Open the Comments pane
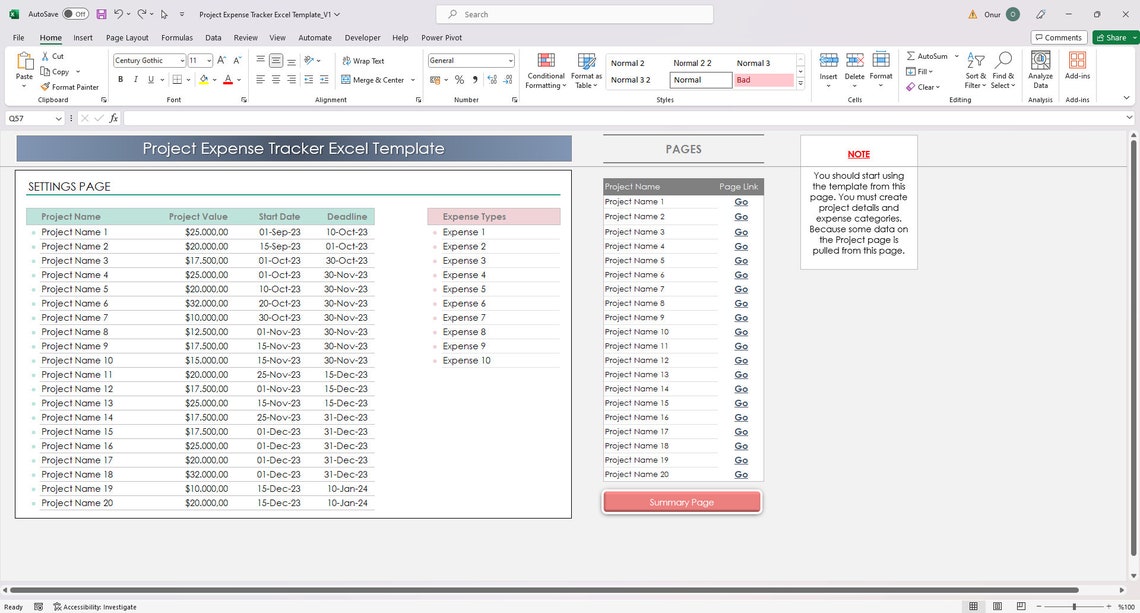 coord(1059,38)
